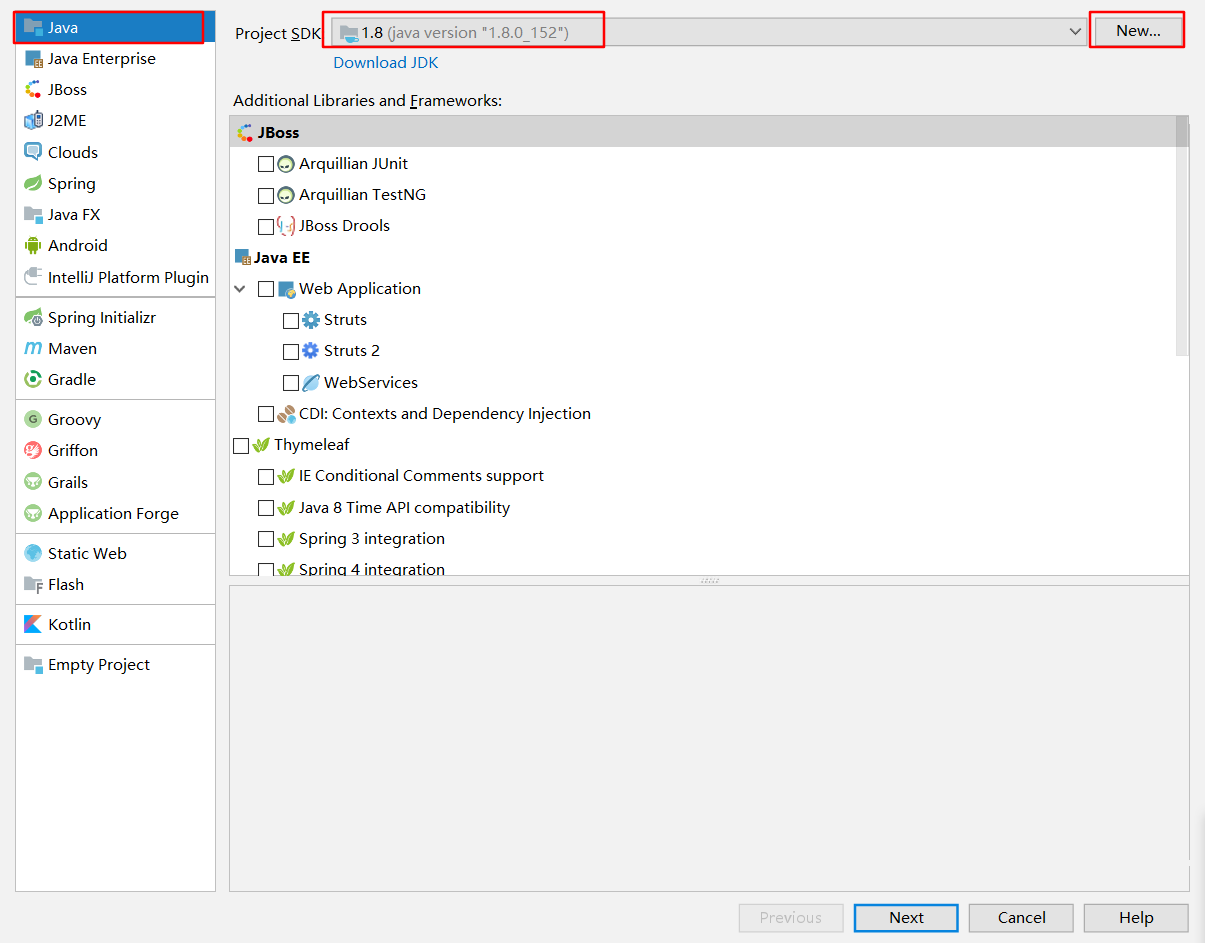Click the frameworks list vertical scrollbar
Screen dimensions: 1205x943
click(1182, 236)
